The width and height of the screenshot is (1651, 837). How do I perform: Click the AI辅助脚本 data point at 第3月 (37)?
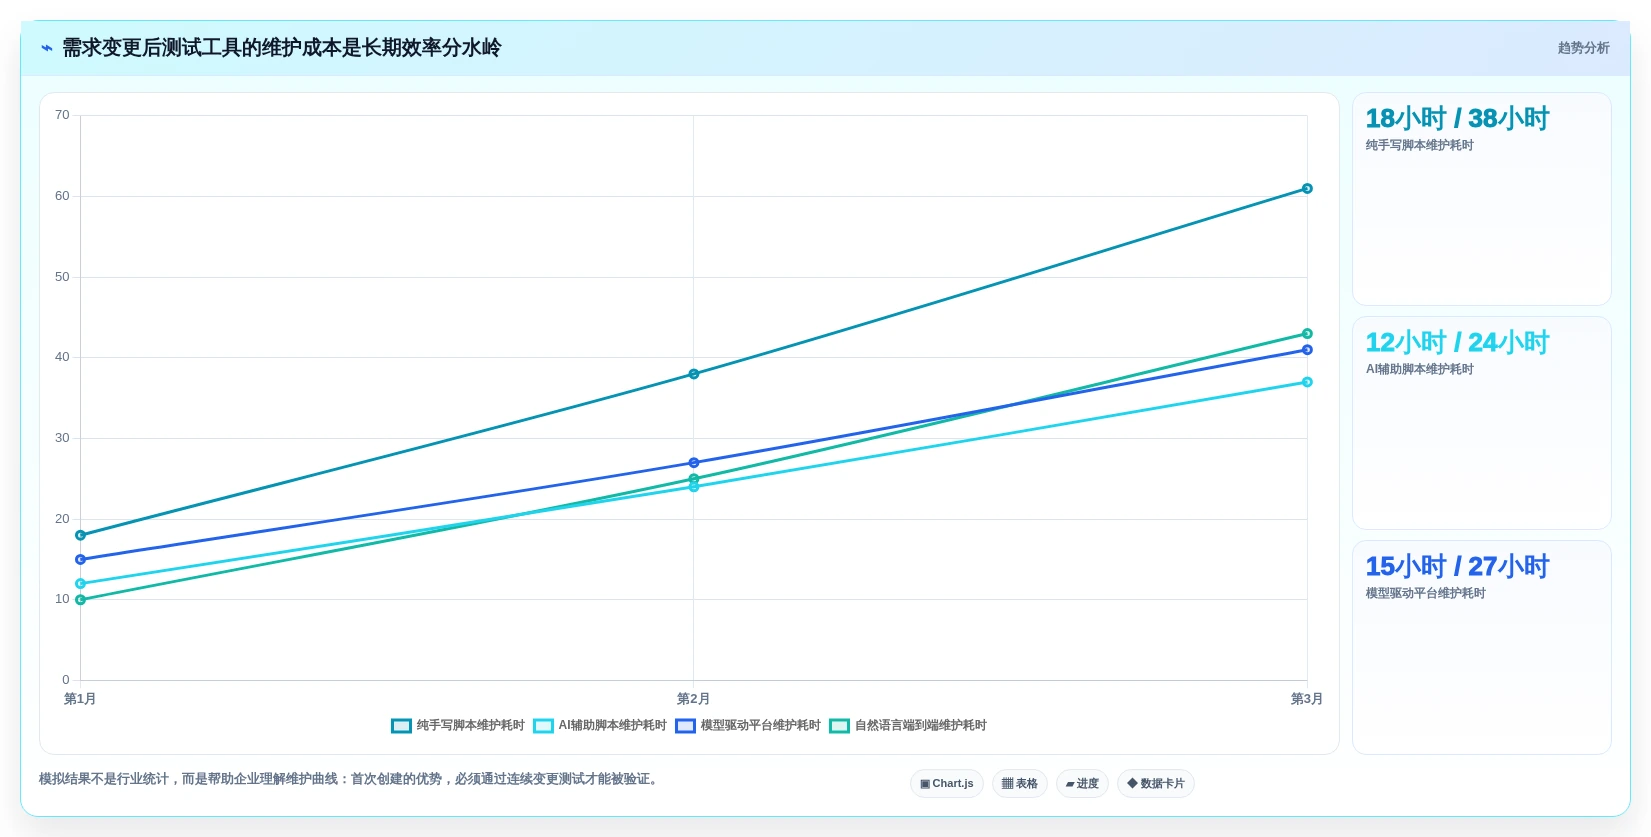tap(1307, 382)
